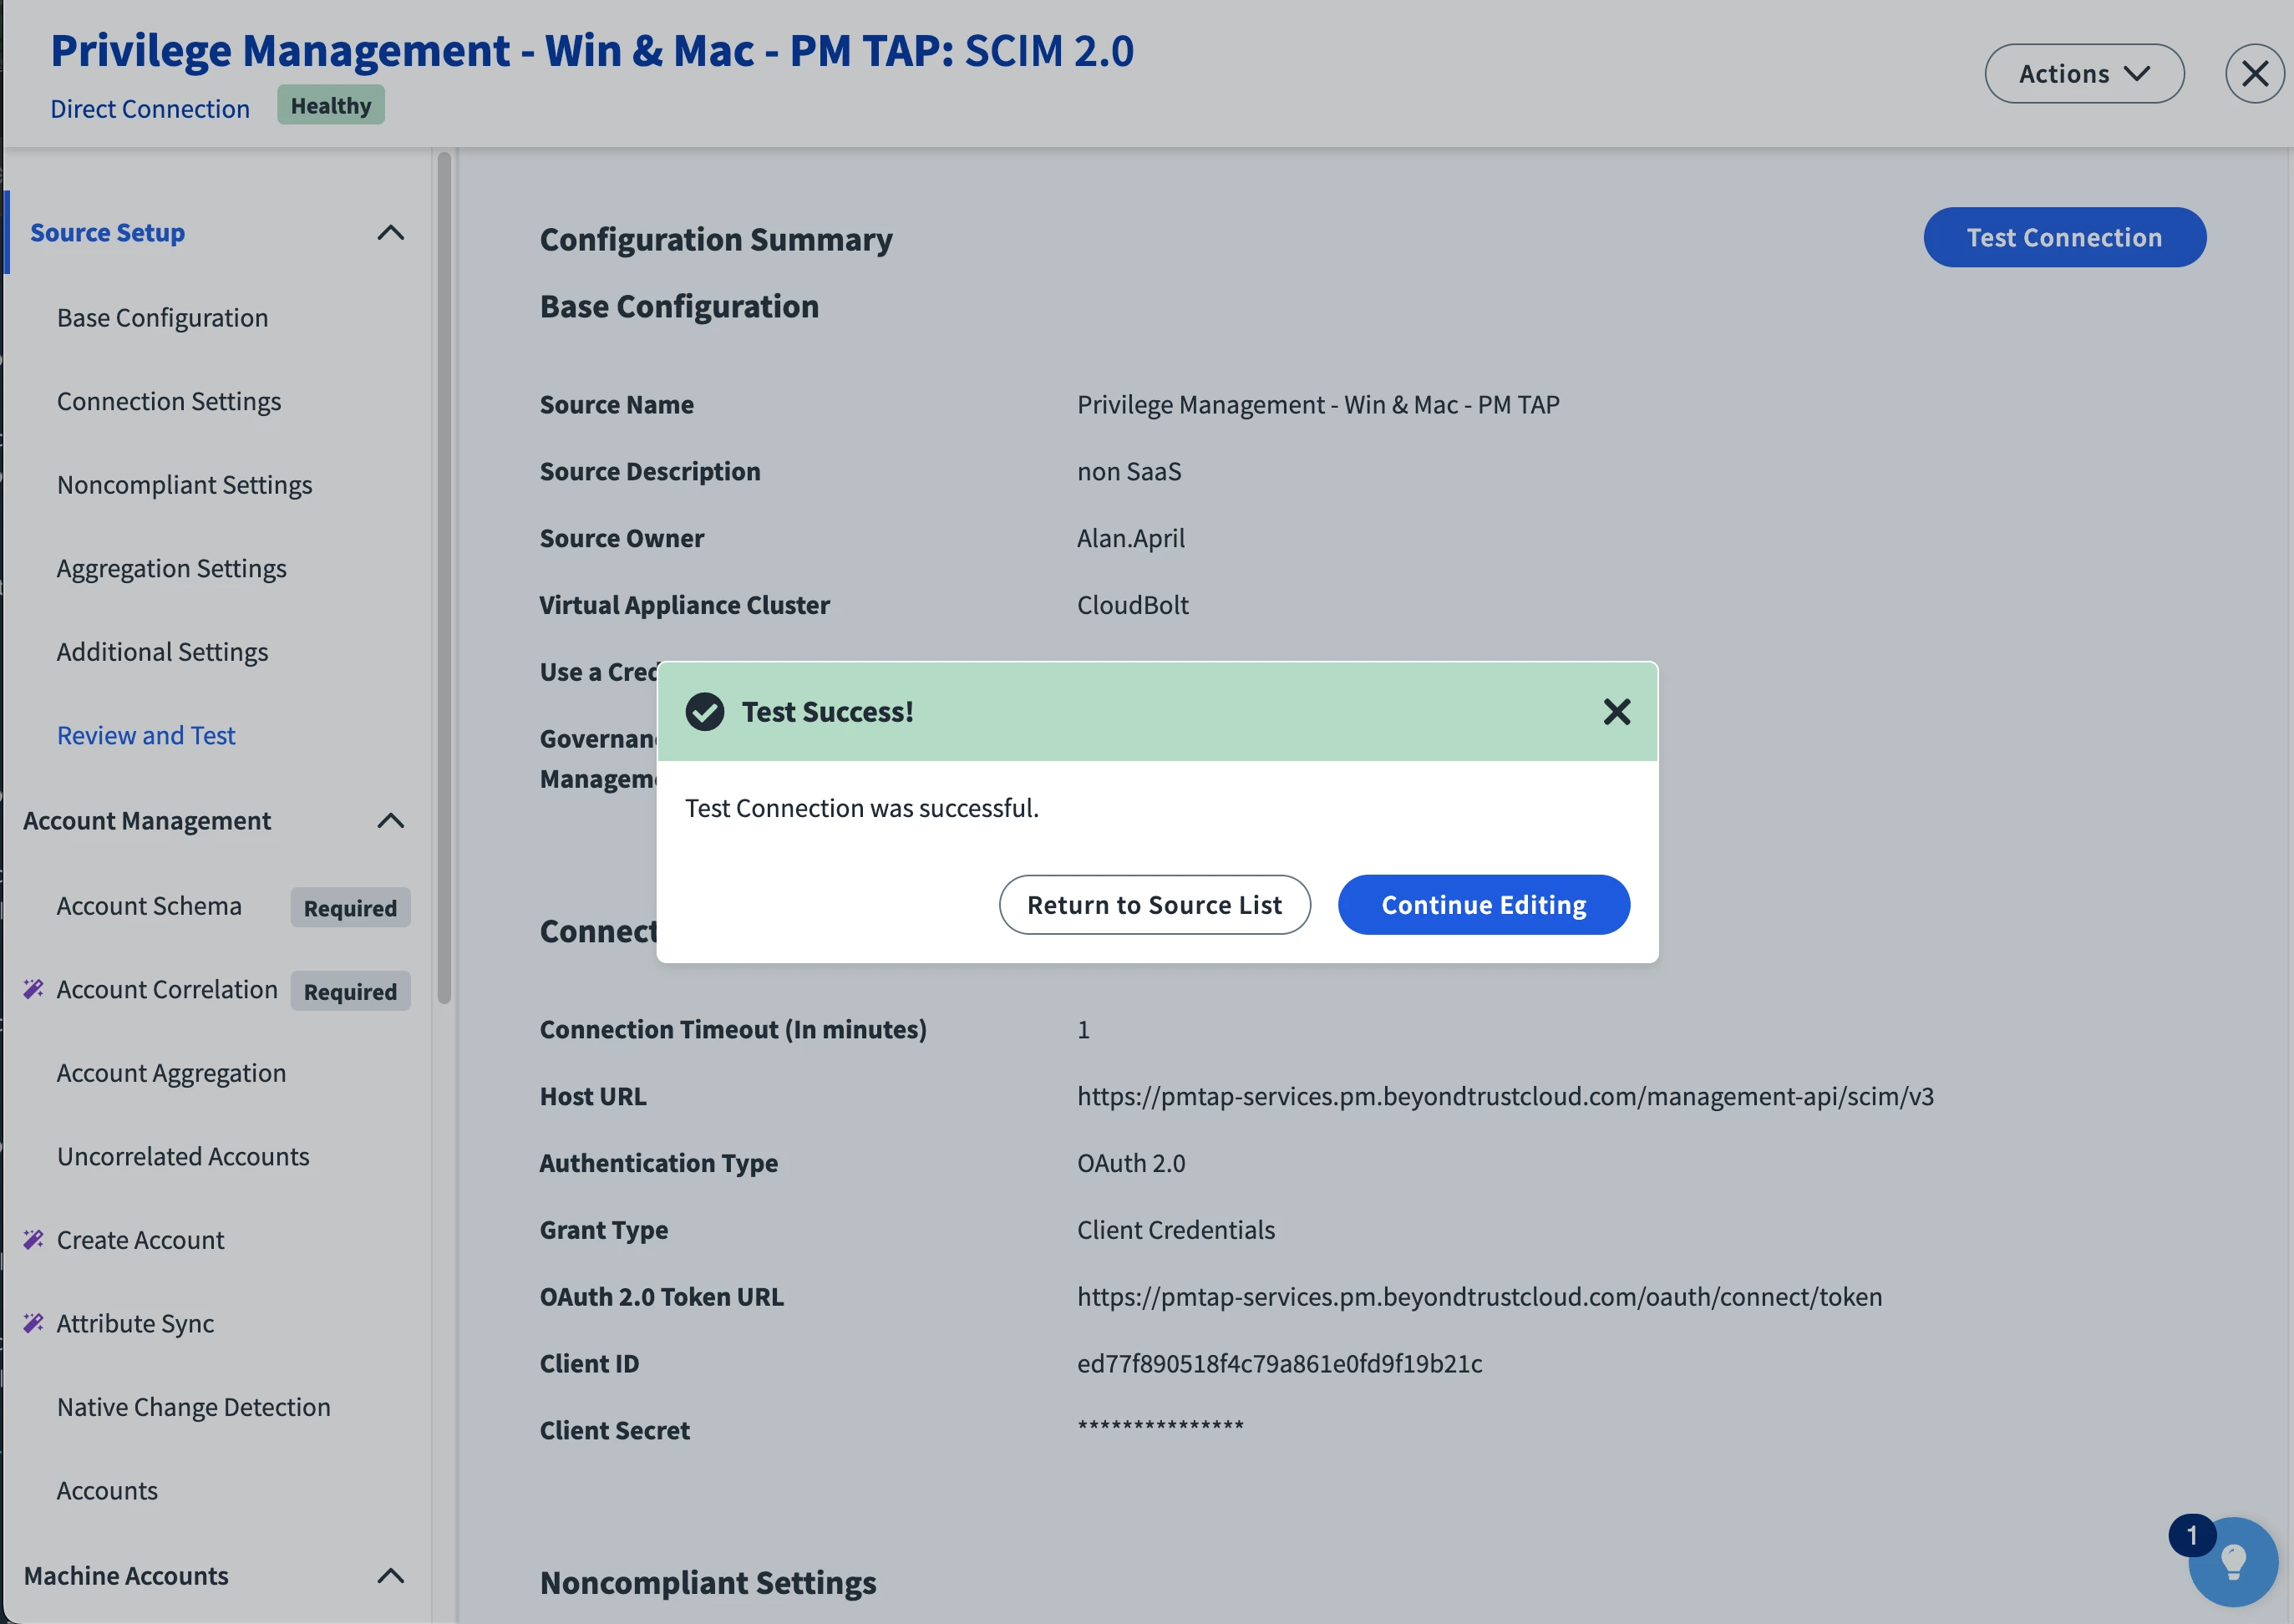Click the Noncompliant Settings section heading
This screenshot has height=1624, width=2294.
(708, 1583)
